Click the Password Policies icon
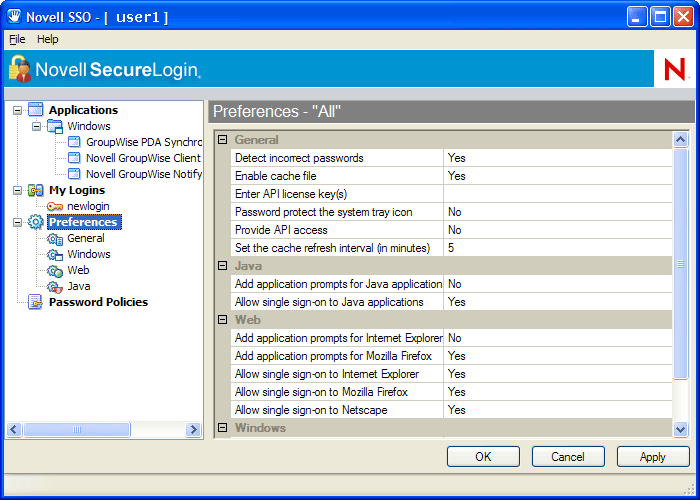The width and height of the screenshot is (700, 500). tap(36, 302)
